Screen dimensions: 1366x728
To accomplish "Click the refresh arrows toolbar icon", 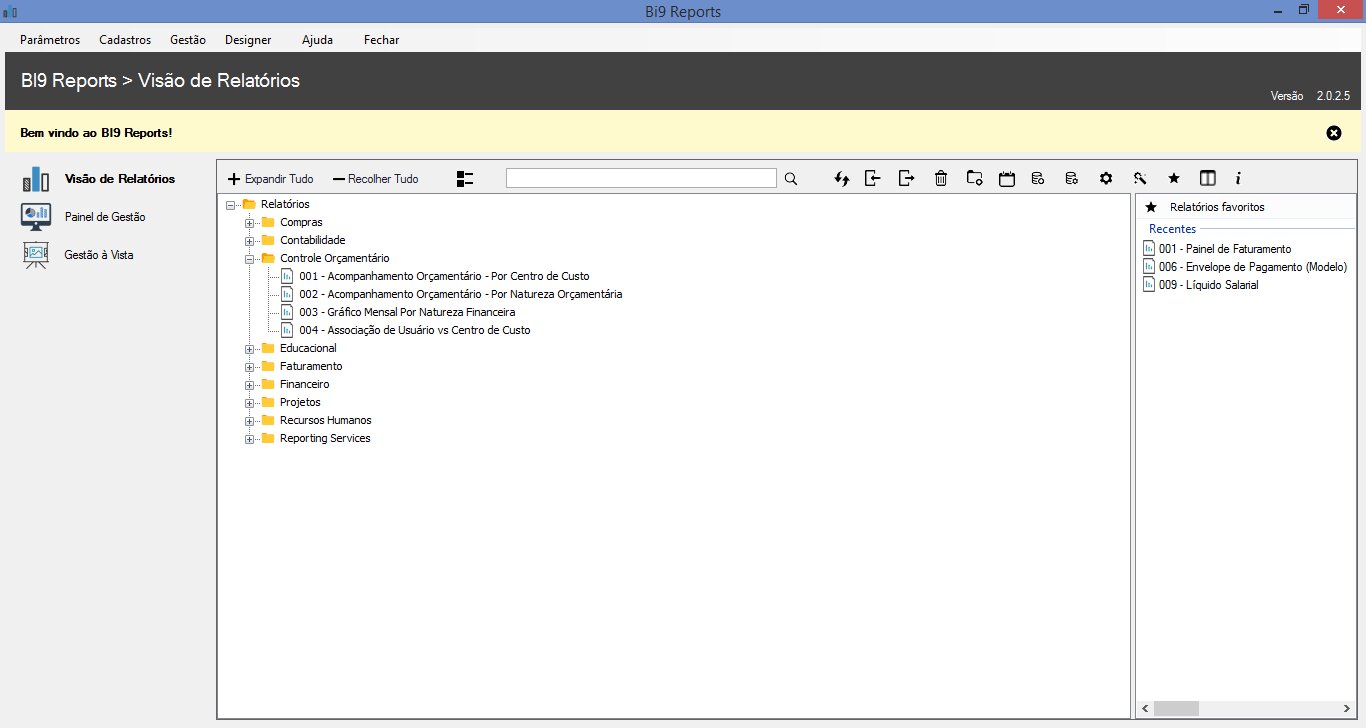I will point(841,179).
